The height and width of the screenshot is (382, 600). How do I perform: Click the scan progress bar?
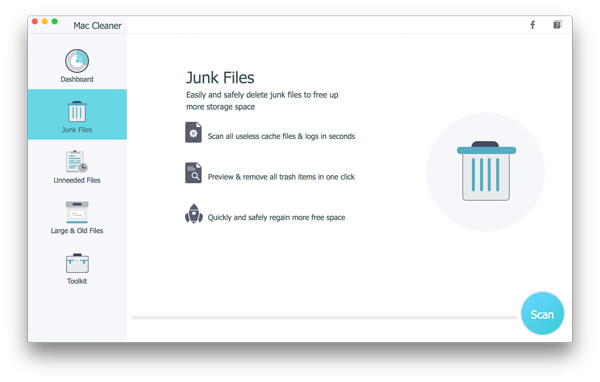click(324, 317)
